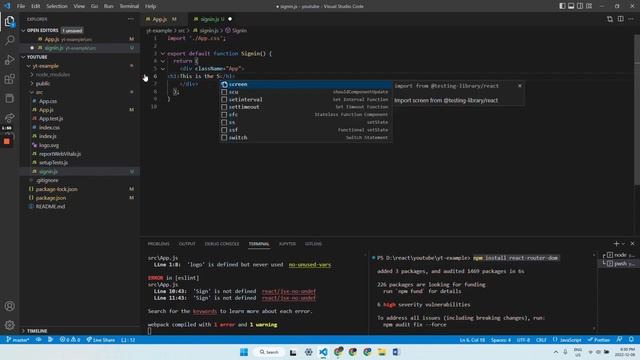Toggle panel layout icon in title bar
This screenshot has width=640, height=360.
pyautogui.click(x=571, y=6)
